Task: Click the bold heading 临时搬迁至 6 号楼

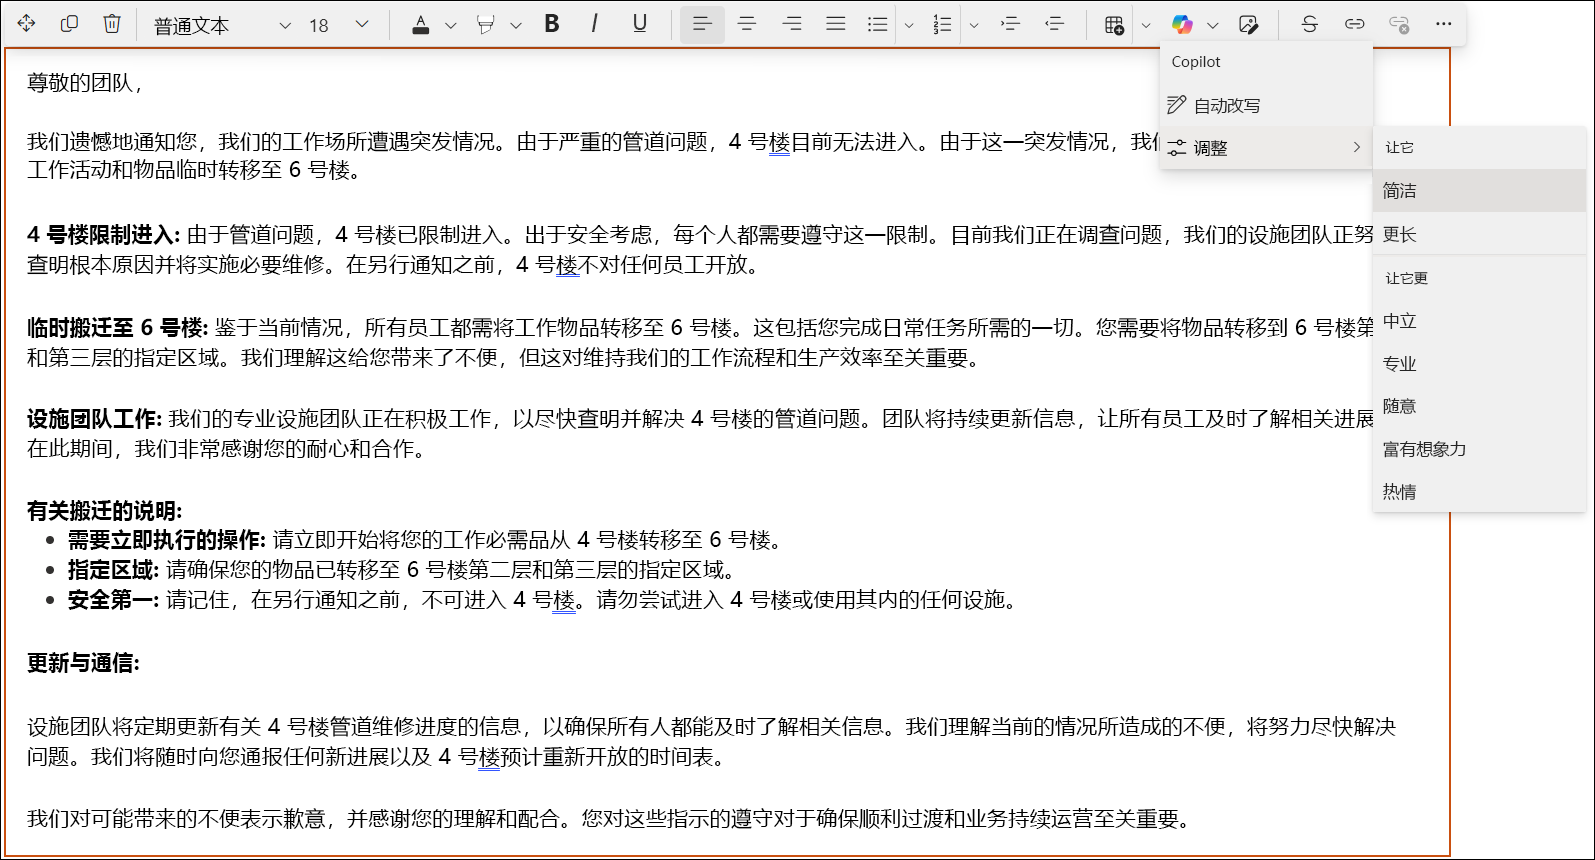Action: [117, 328]
